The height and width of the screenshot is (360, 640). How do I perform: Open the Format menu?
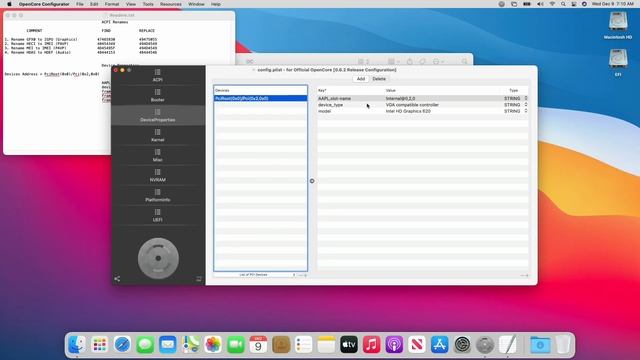tap(112, 4)
